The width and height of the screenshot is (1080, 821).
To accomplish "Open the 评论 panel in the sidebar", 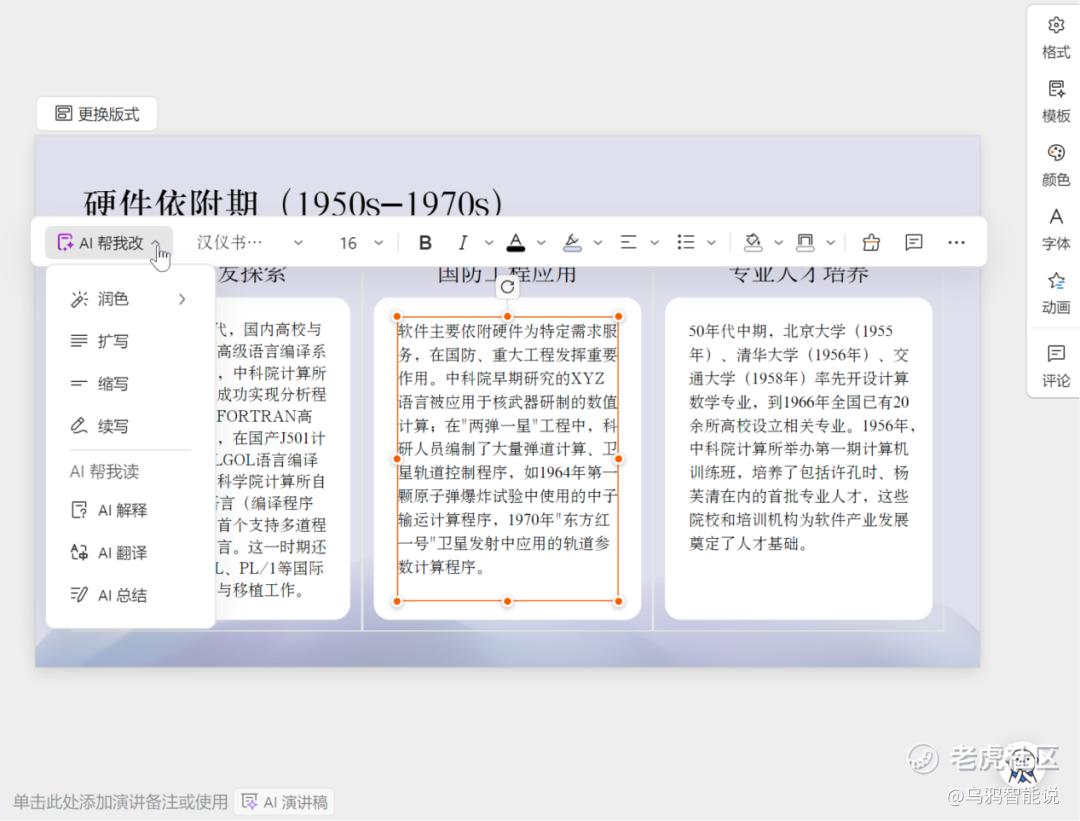I will pyautogui.click(x=1055, y=366).
